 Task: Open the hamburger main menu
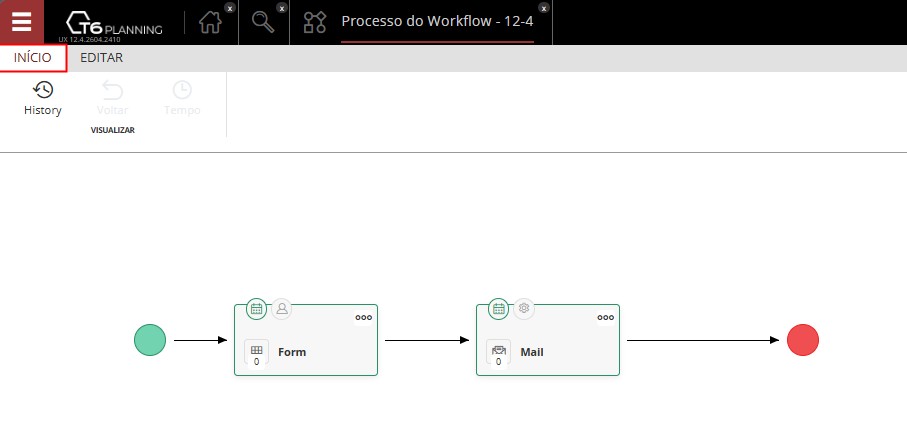21,22
